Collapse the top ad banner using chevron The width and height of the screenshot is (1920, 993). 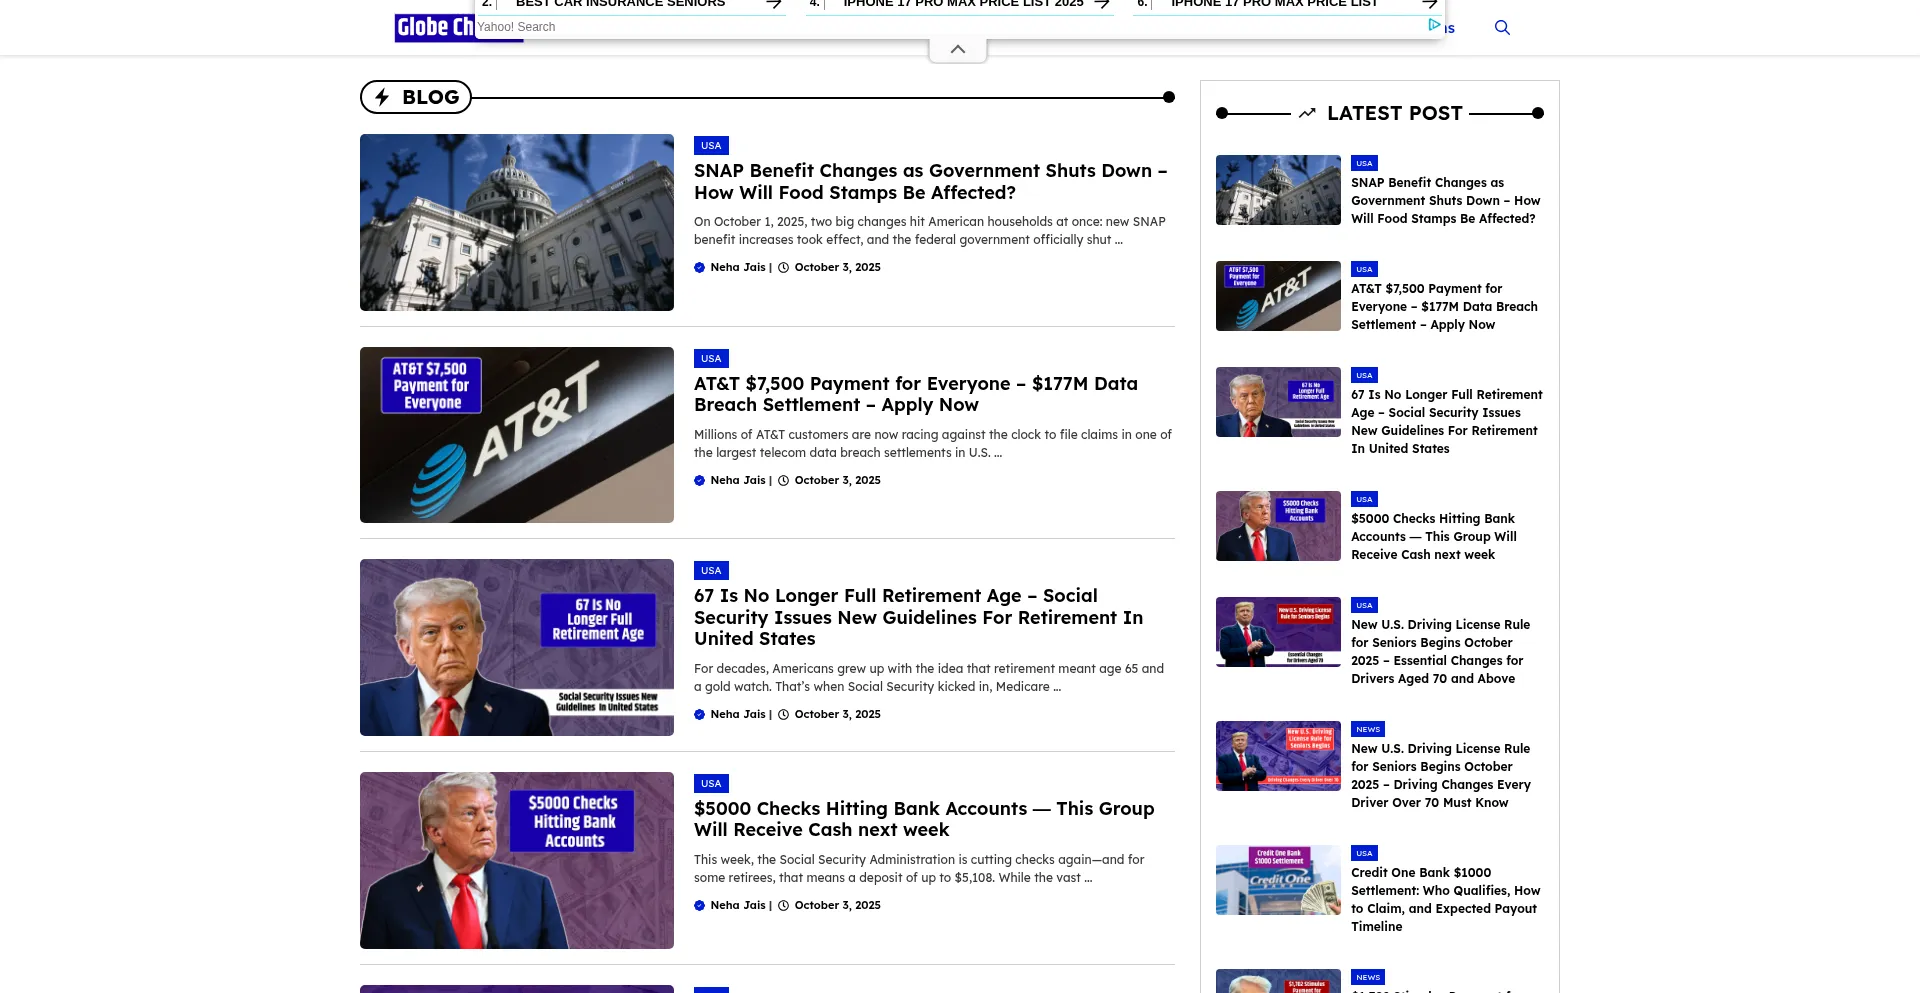point(957,50)
